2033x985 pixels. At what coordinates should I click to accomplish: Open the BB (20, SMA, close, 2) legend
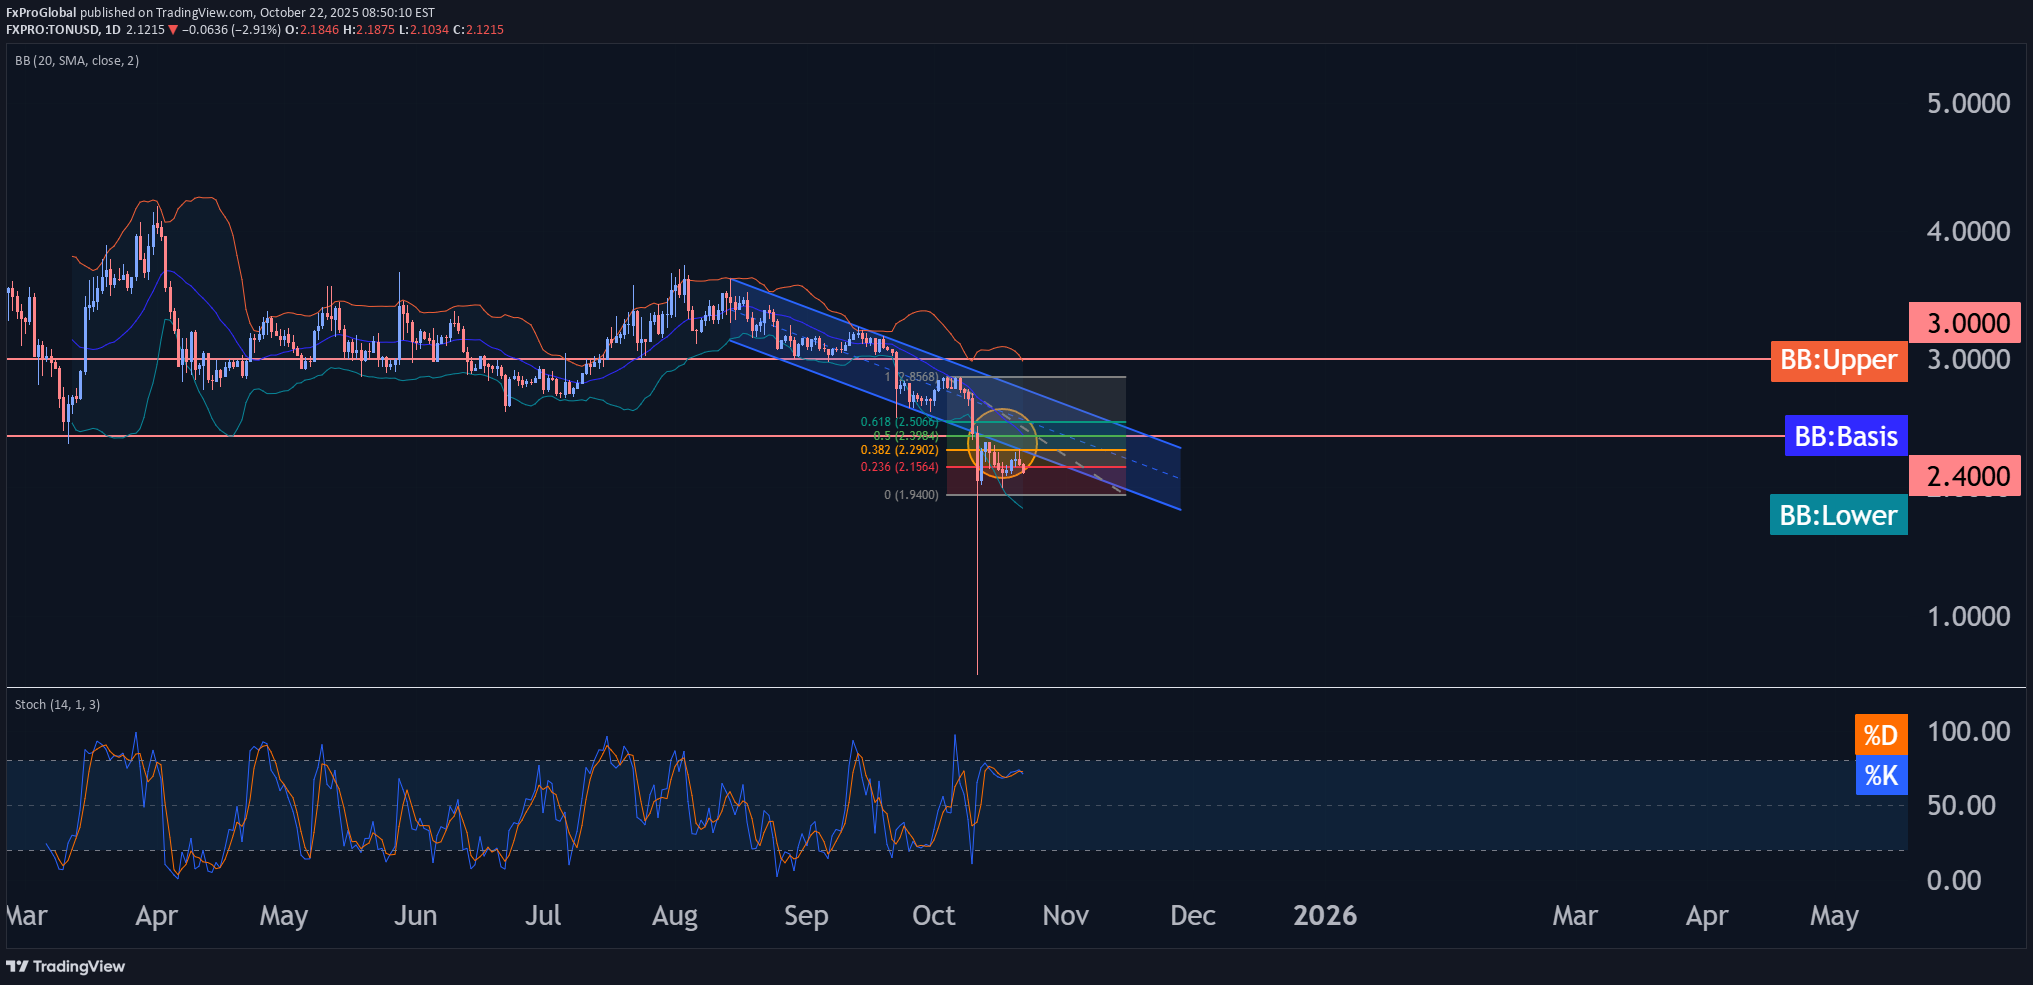(77, 61)
